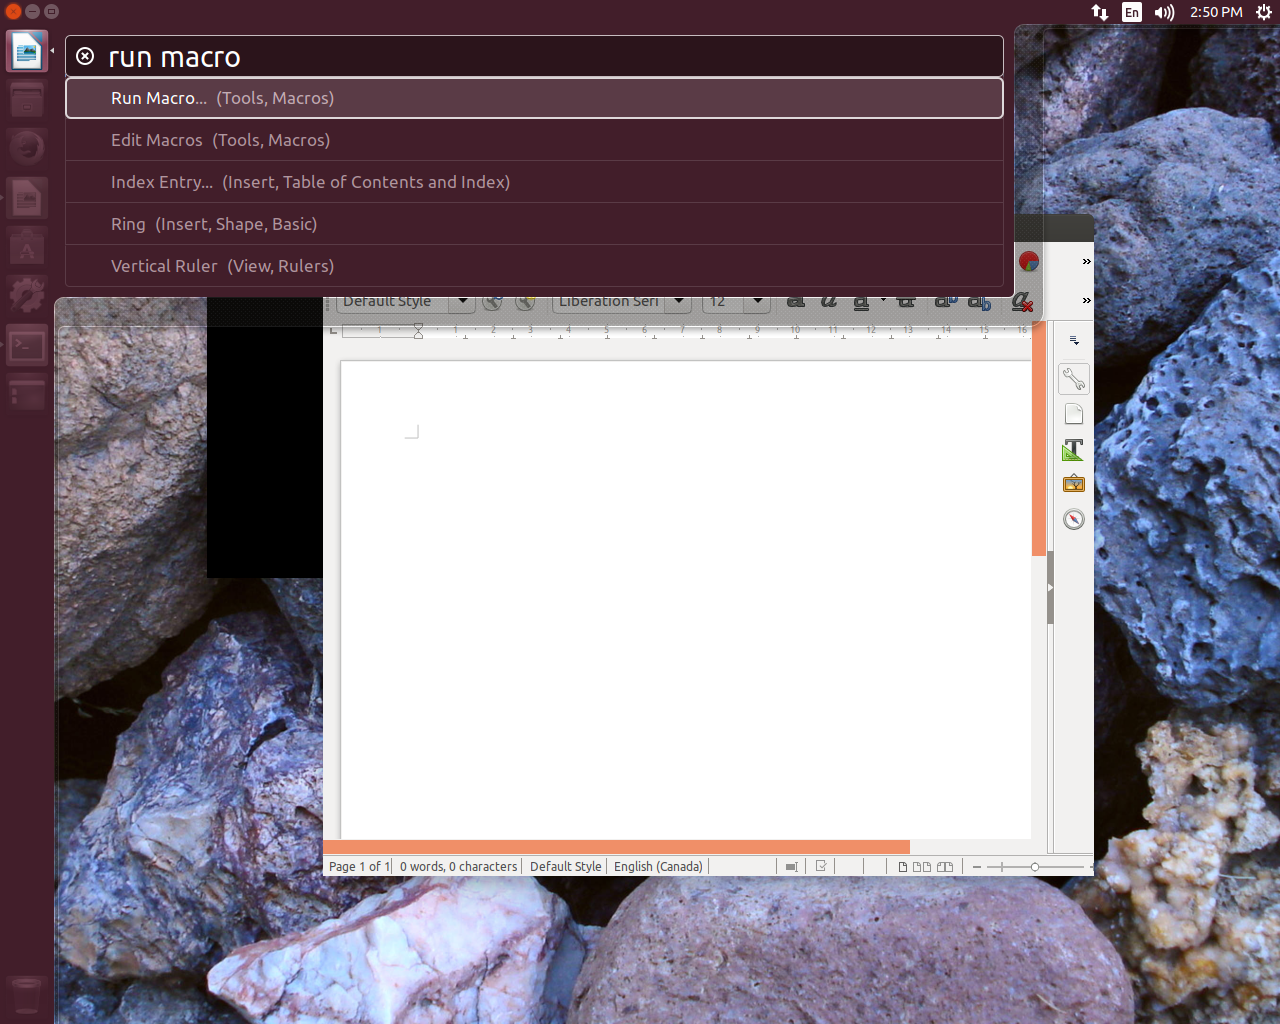Viewport: 1280px width, 1024px height.
Task: Choose Edit Macros in HUD results
Action: 534,140
